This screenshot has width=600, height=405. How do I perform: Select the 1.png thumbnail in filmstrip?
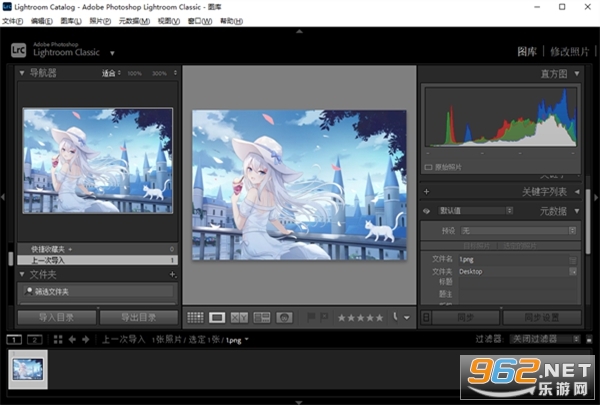click(28, 369)
